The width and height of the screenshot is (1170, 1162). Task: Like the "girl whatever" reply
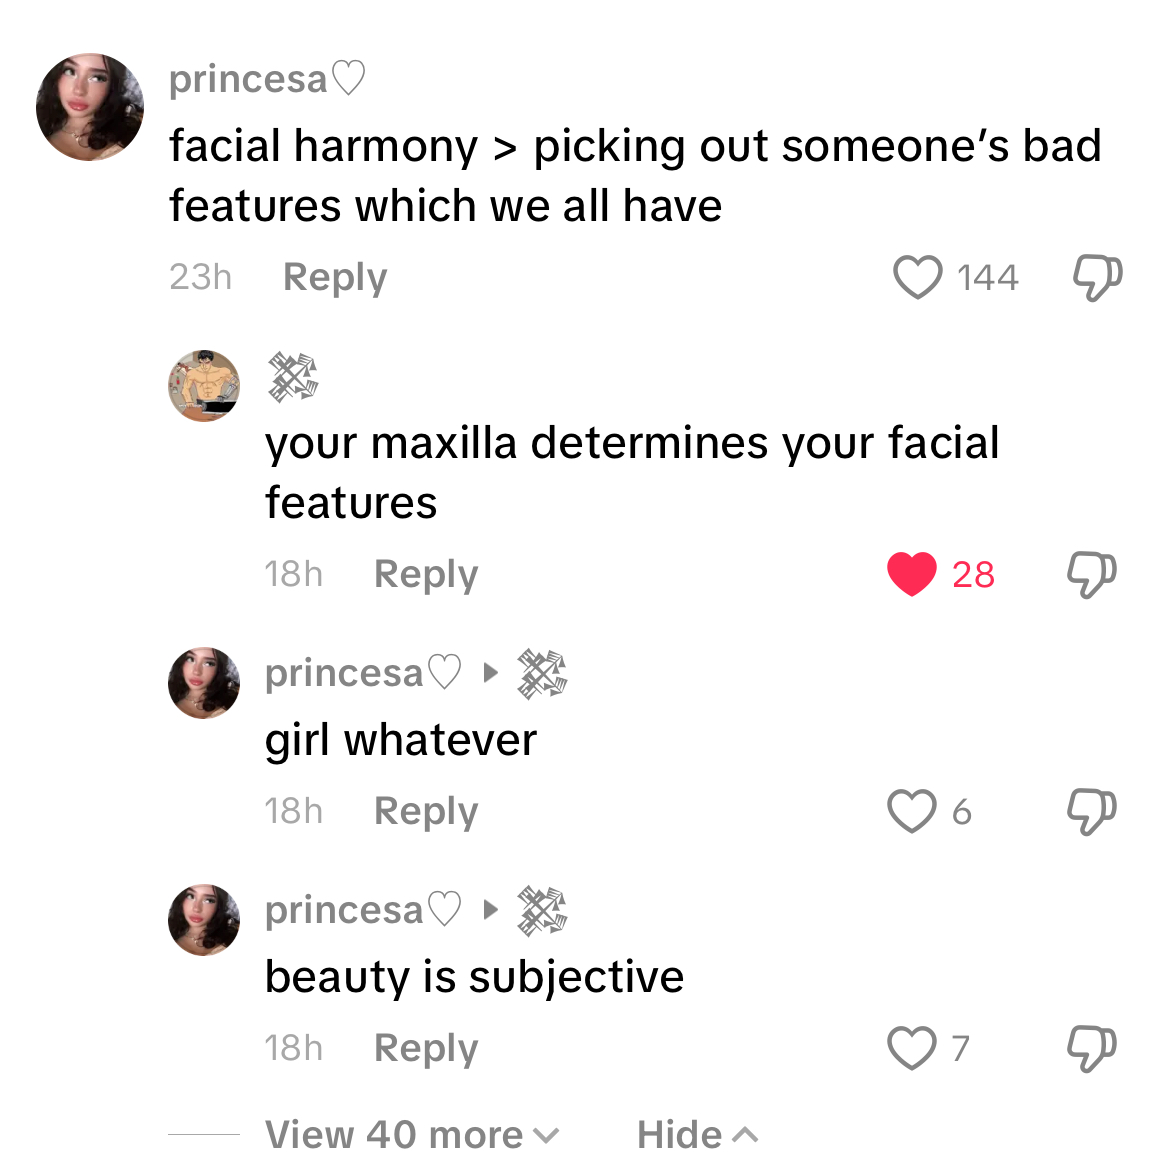tap(911, 811)
